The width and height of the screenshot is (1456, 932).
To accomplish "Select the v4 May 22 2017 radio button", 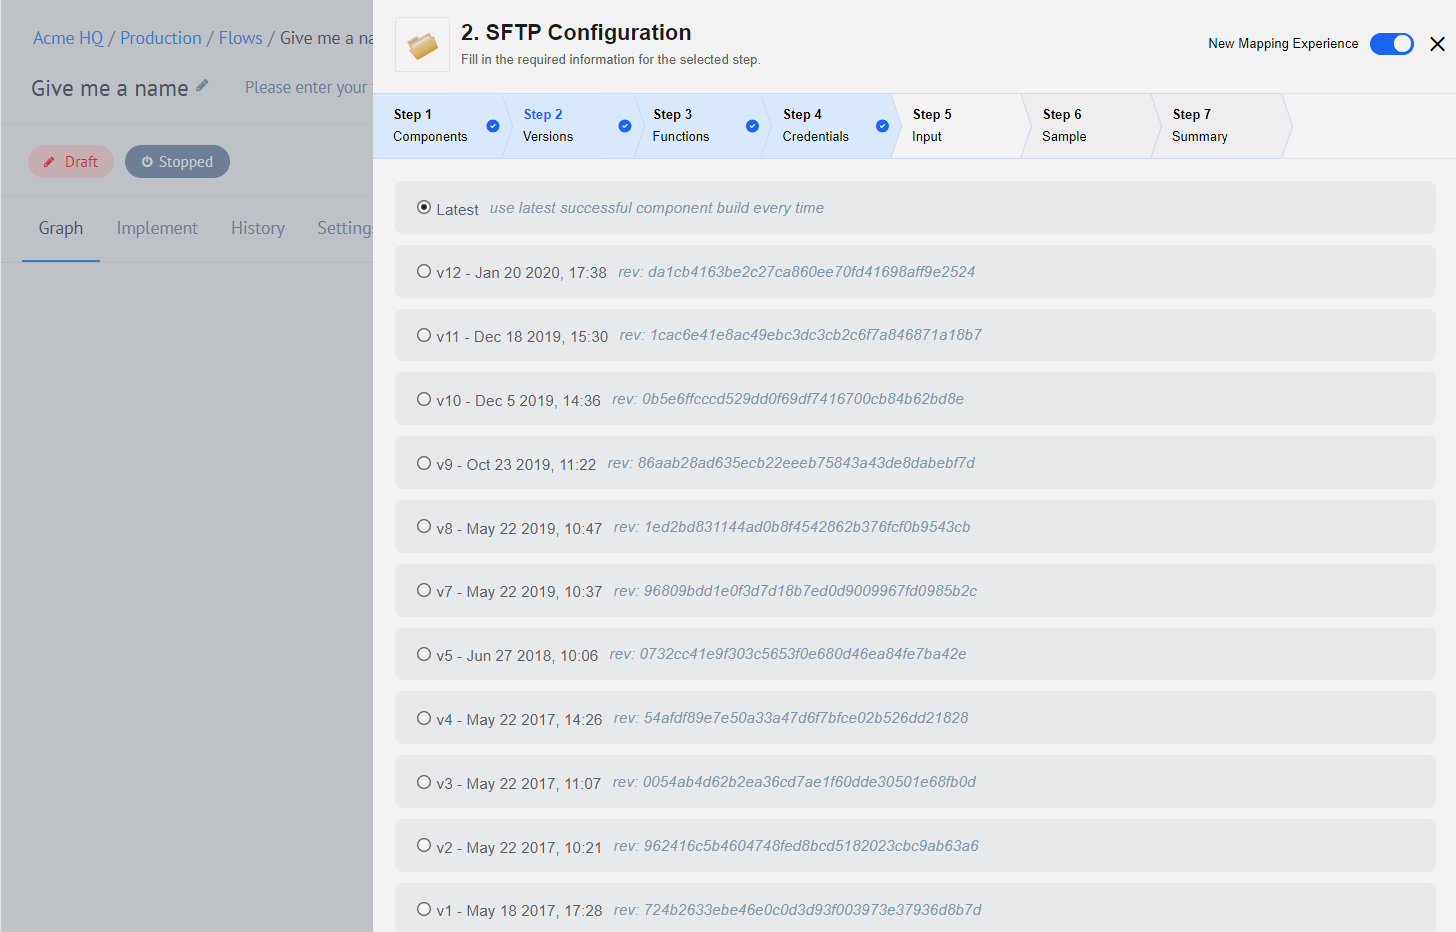I will click(x=424, y=718).
